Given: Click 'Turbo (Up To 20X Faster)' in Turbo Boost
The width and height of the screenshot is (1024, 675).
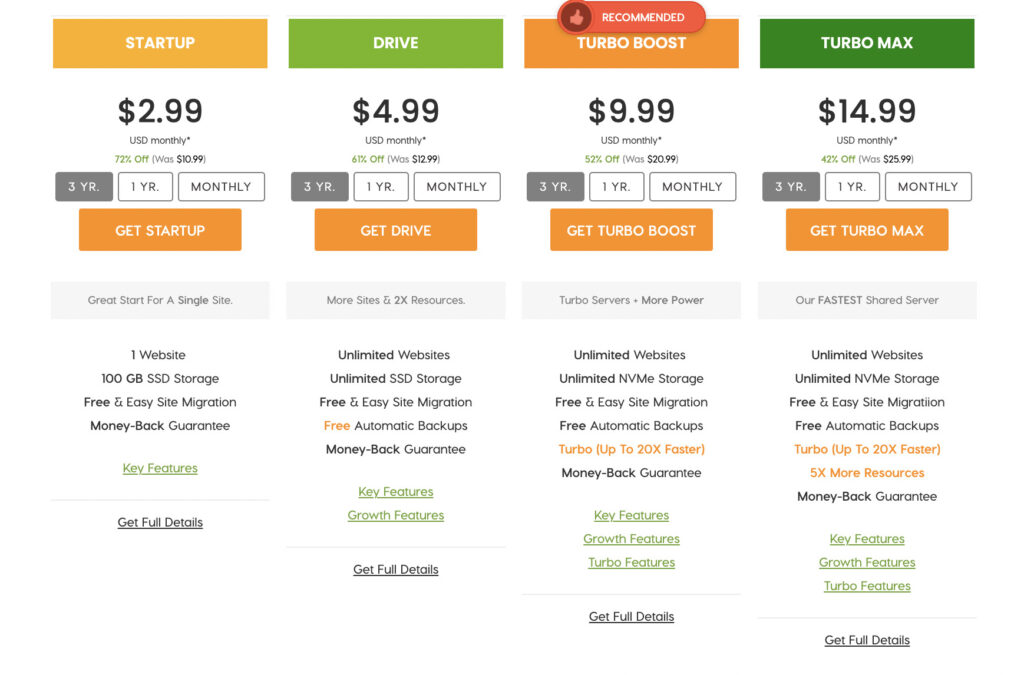Looking at the screenshot, I should click(632, 449).
